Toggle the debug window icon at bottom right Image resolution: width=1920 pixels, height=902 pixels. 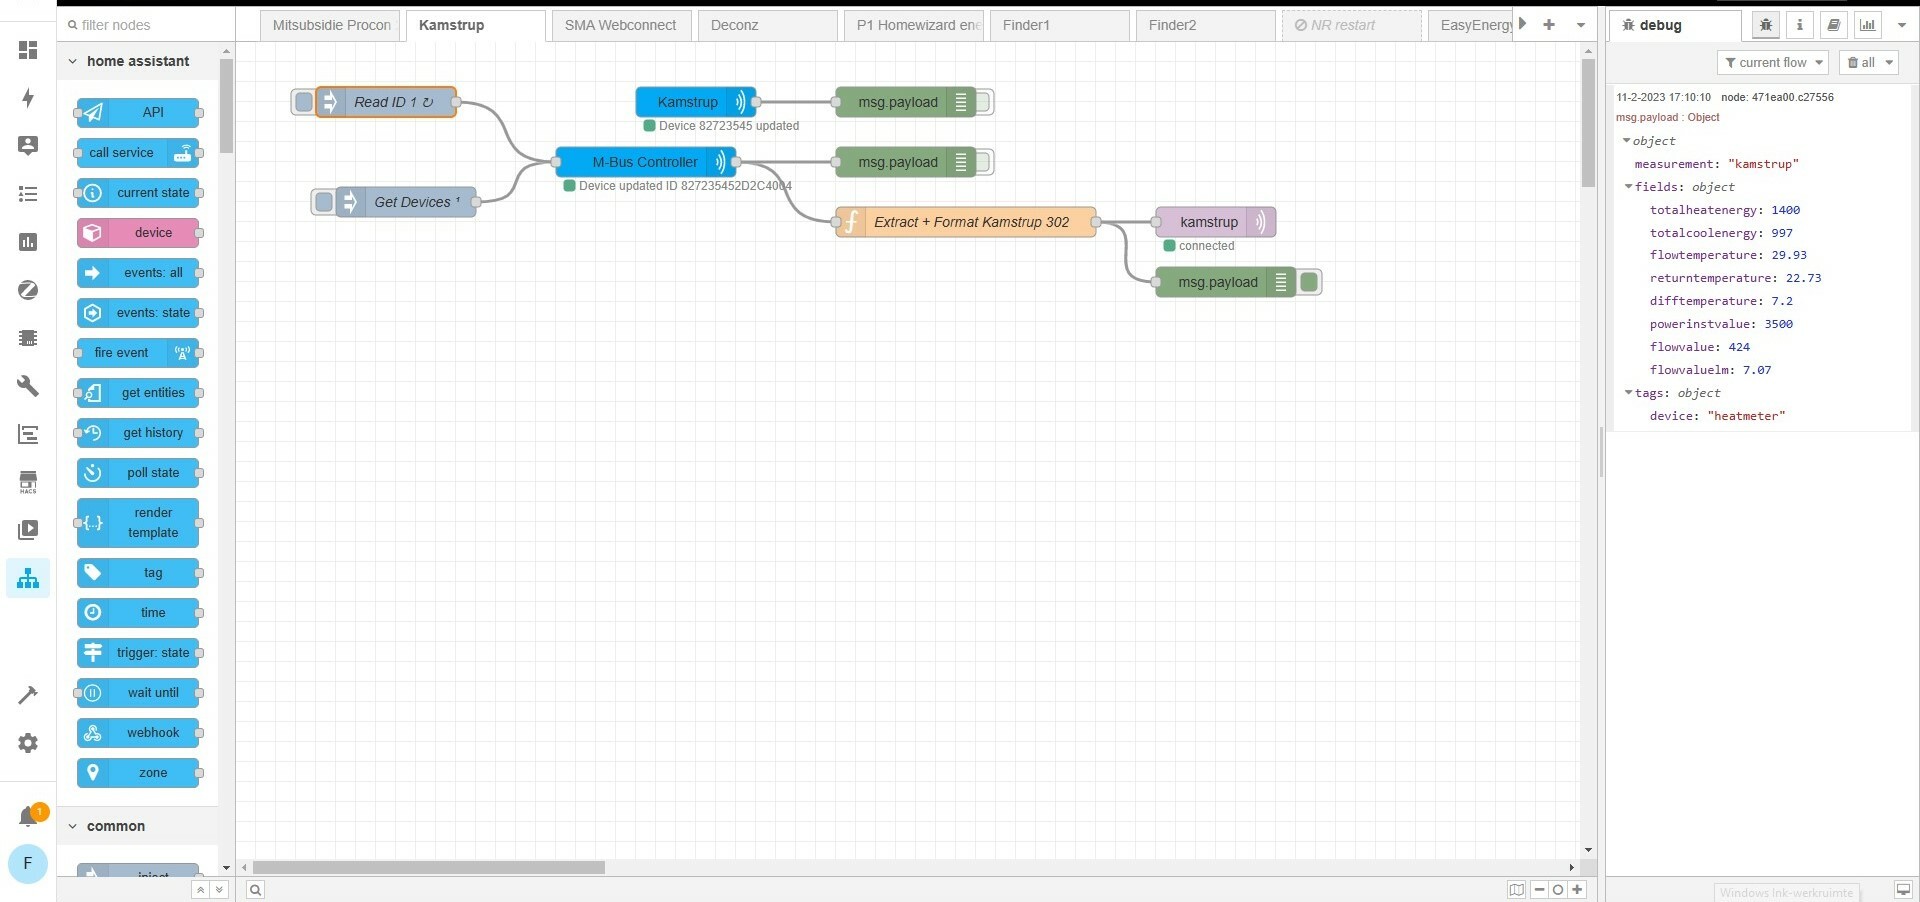click(1903, 890)
